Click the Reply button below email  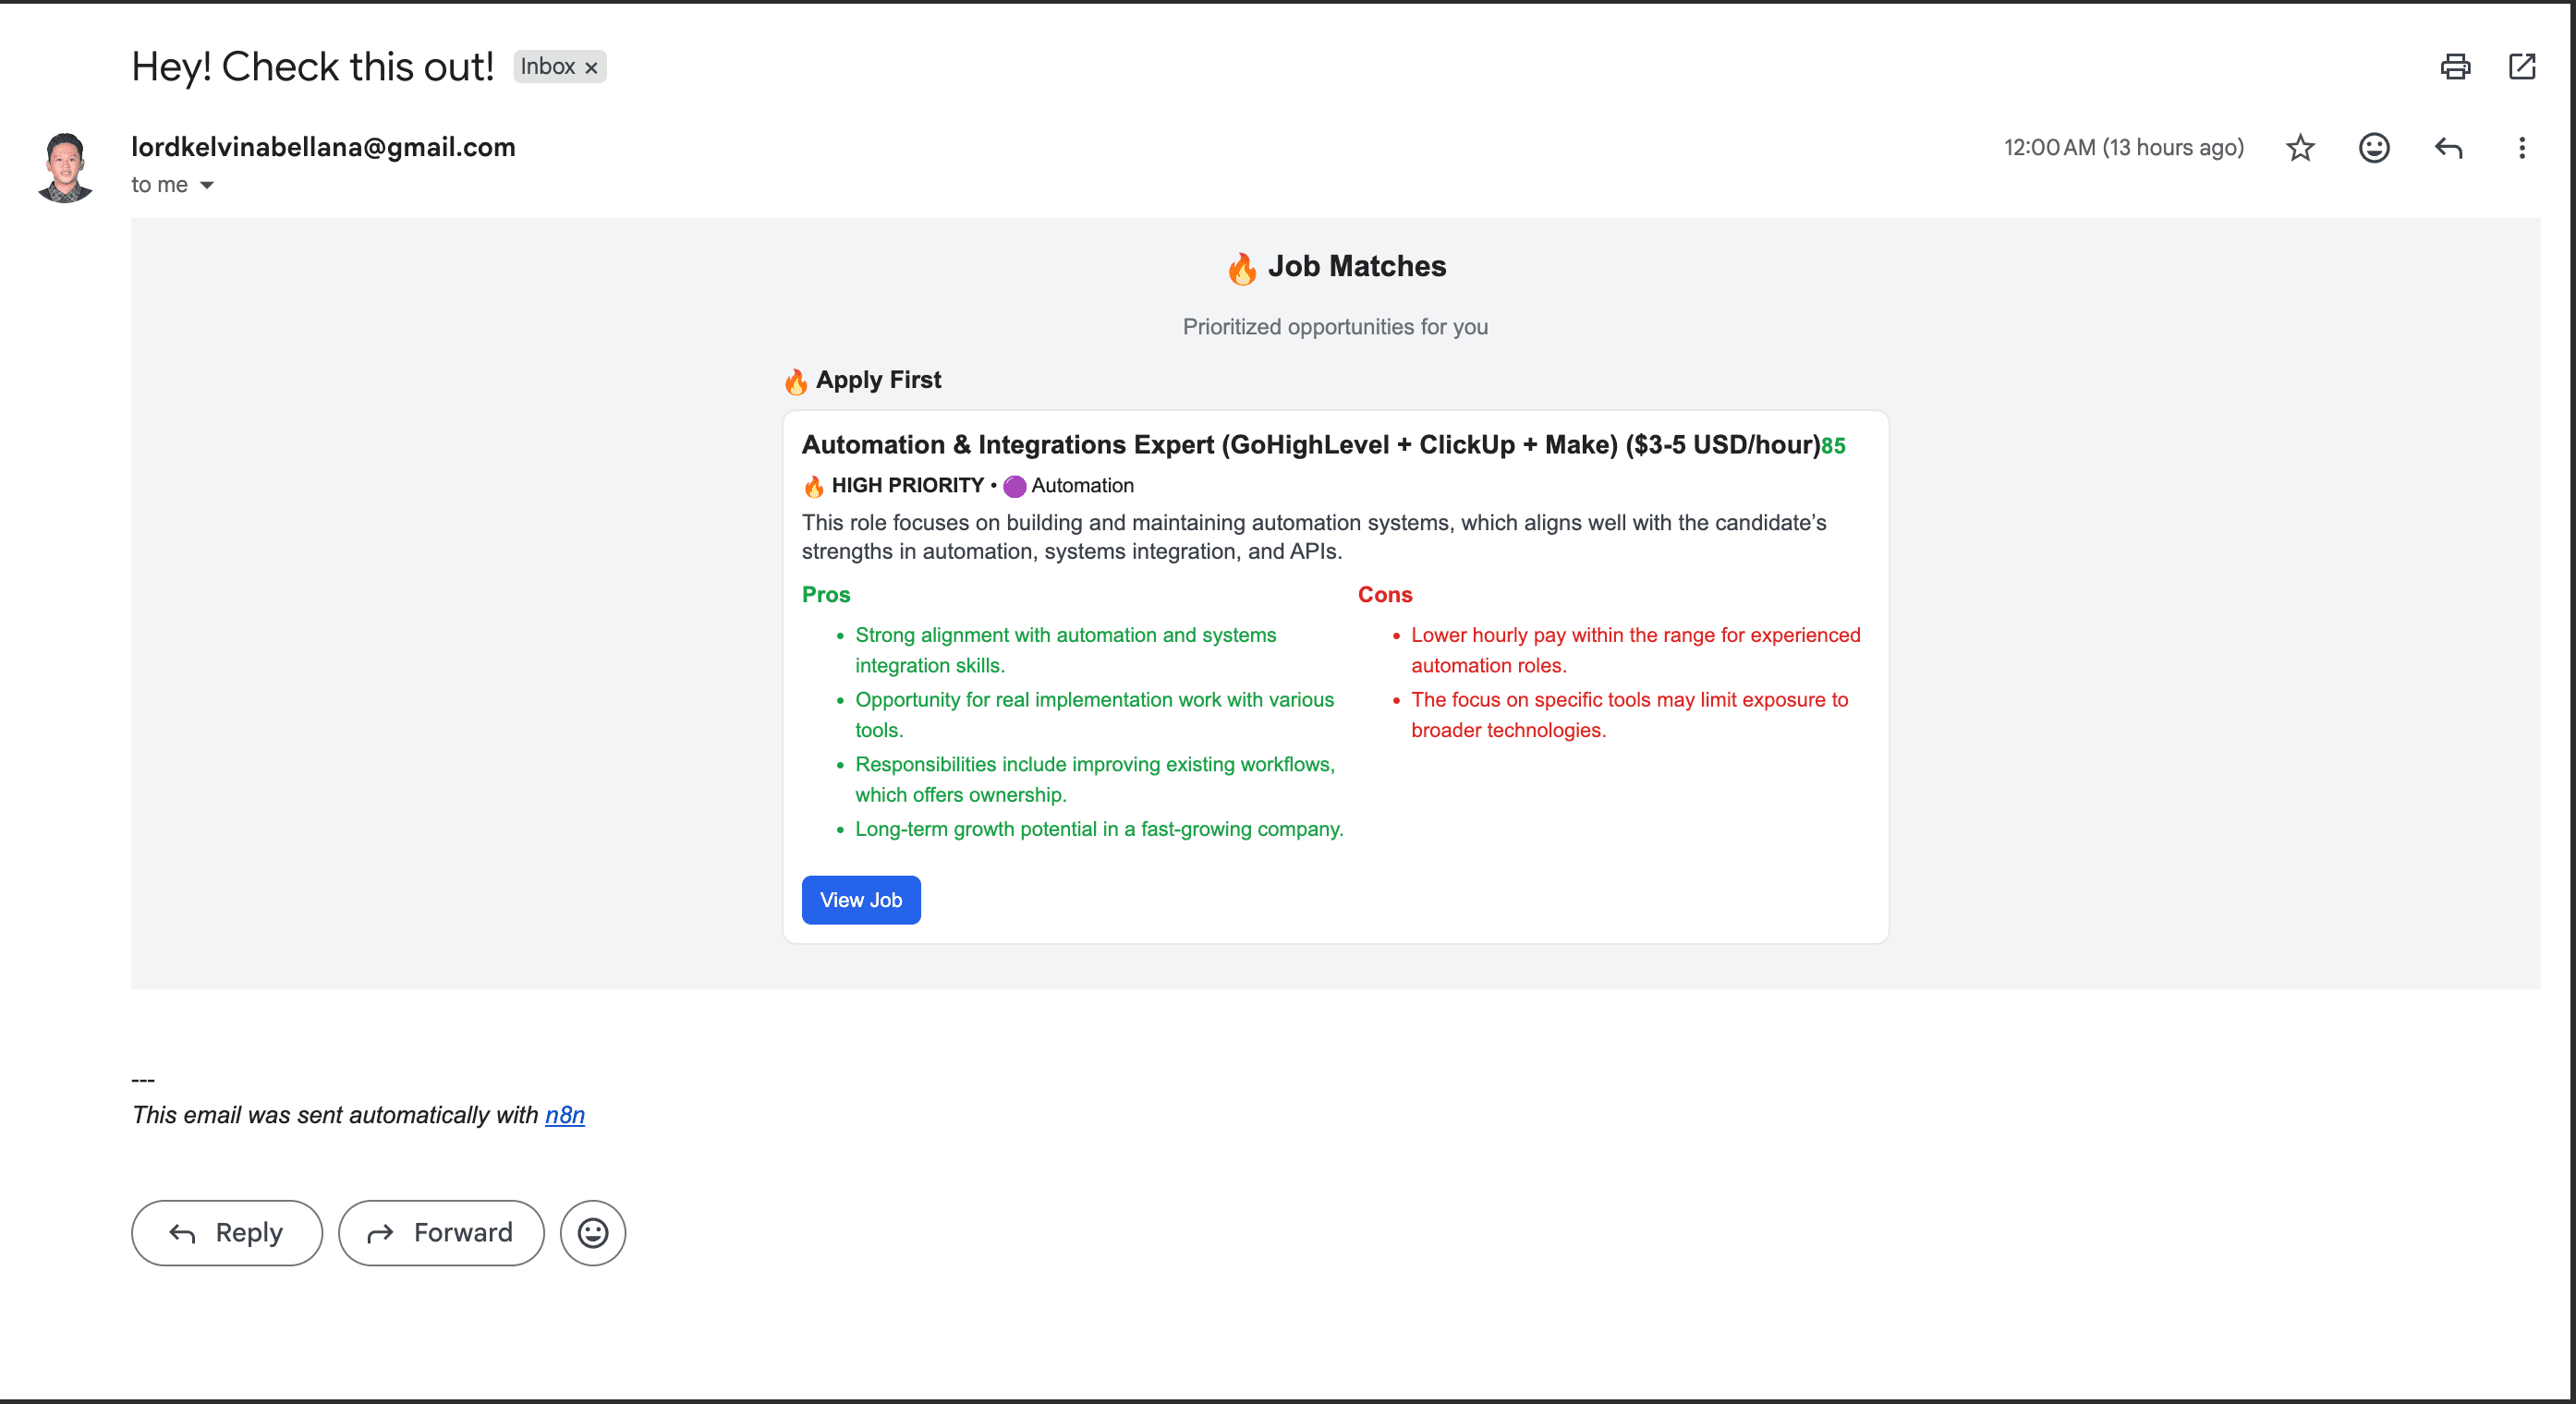tap(227, 1233)
